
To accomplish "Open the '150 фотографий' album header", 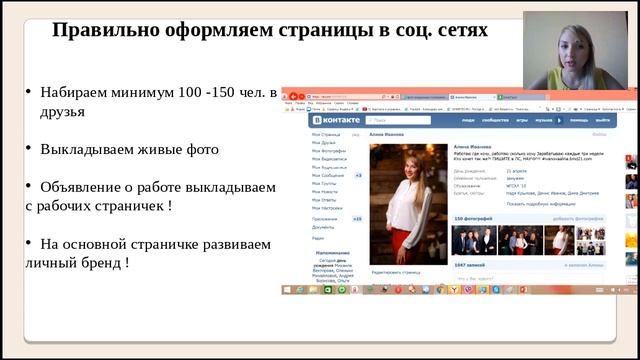I will (x=473, y=219).
